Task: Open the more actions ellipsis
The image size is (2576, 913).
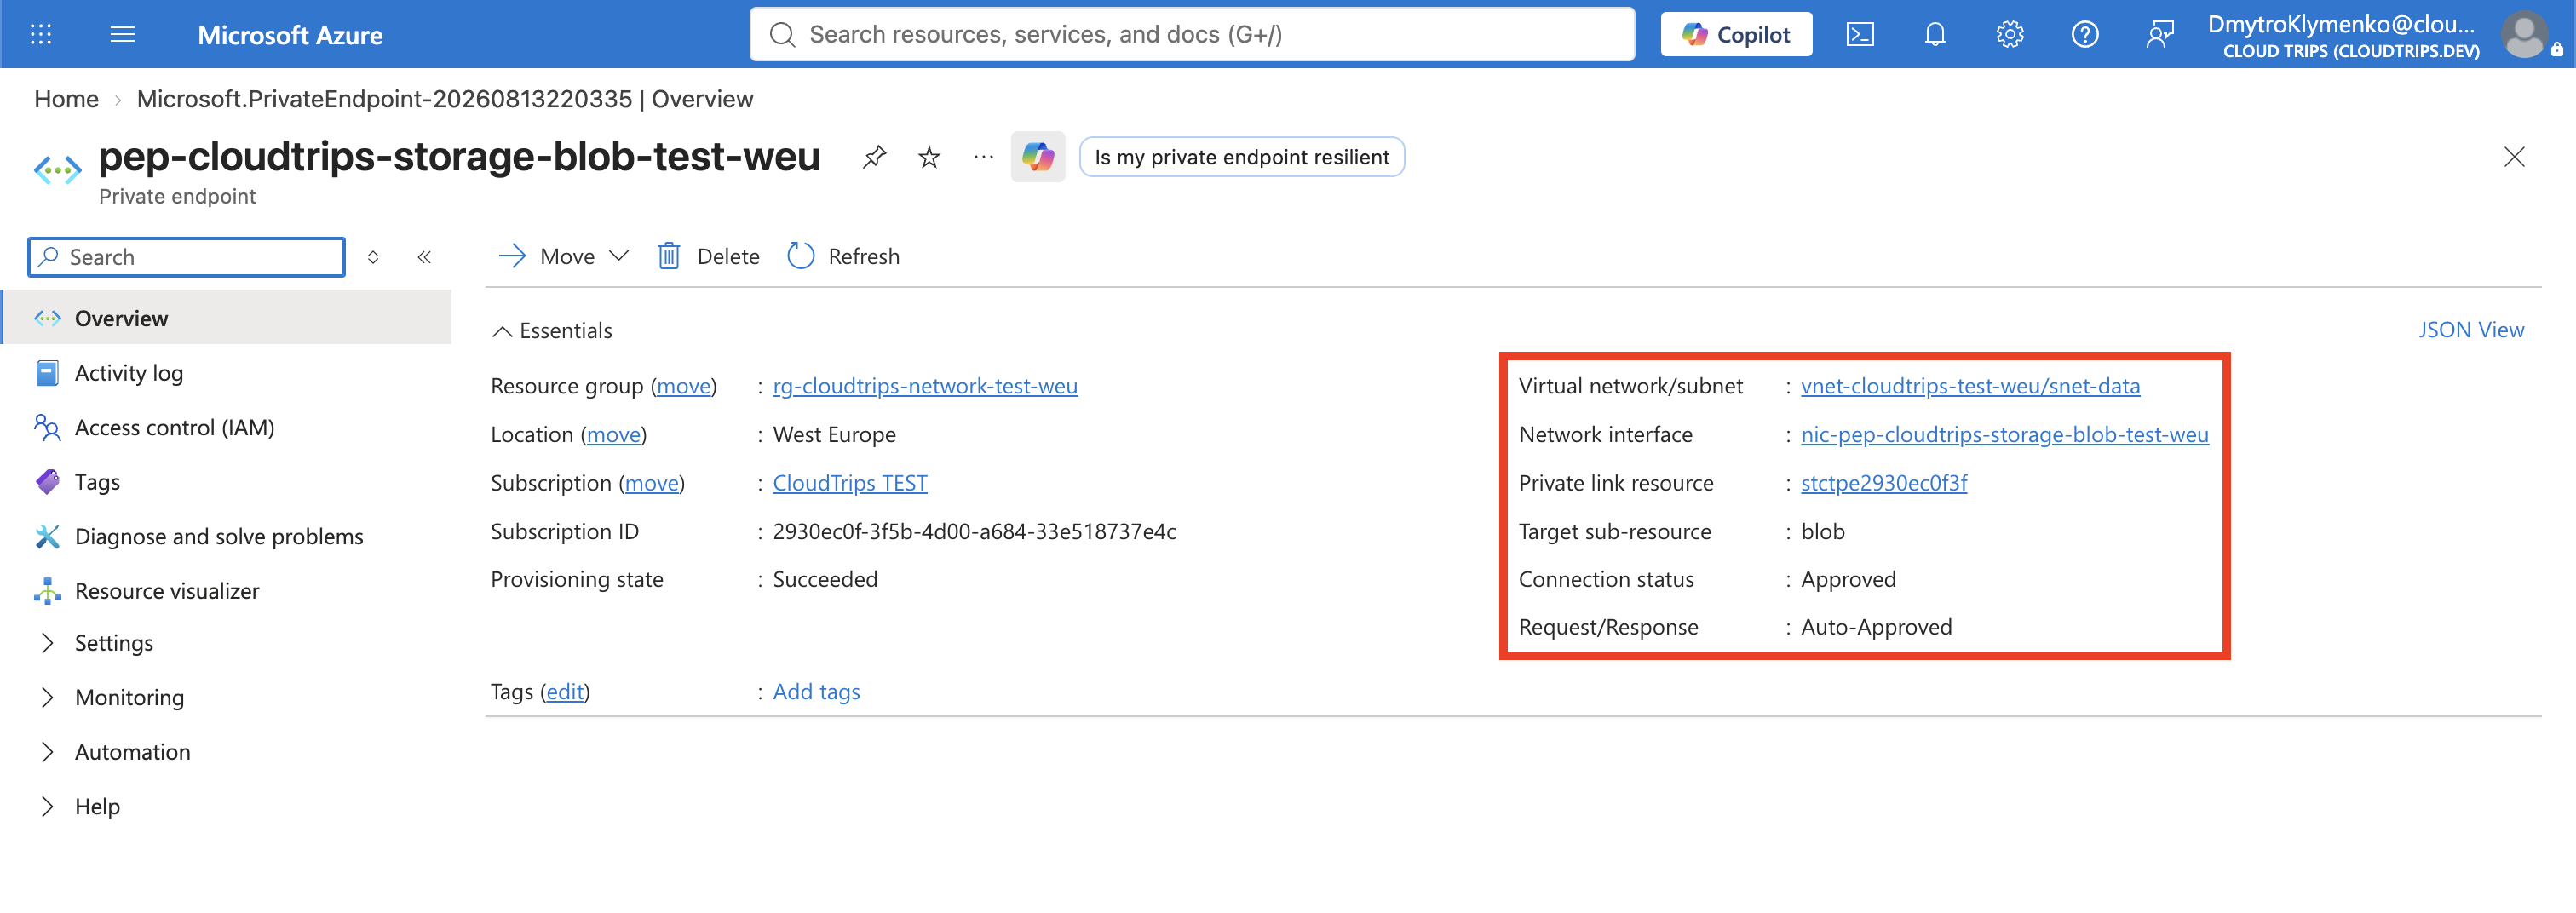Action: [x=983, y=157]
